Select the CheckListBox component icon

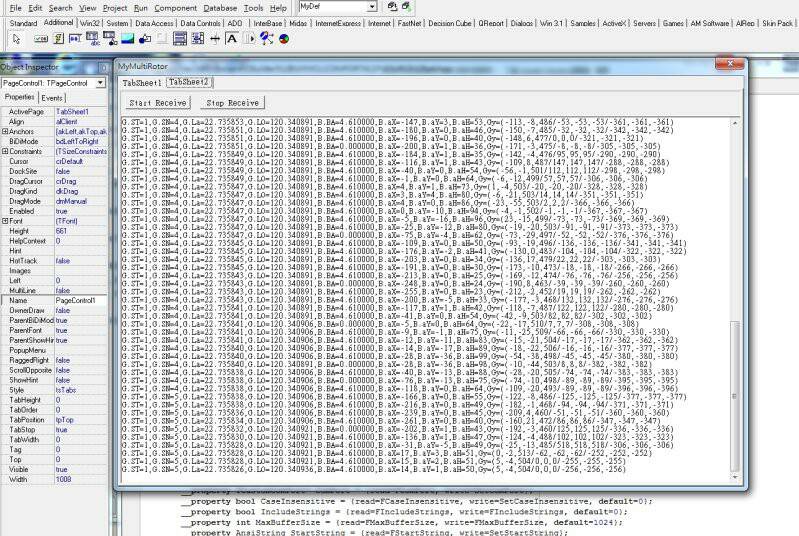(197, 39)
